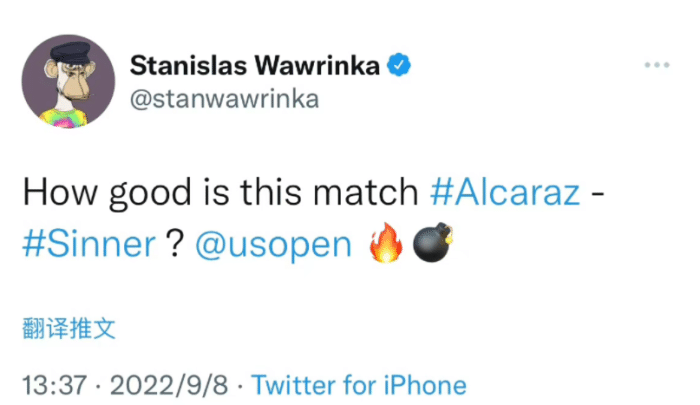The image size is (700, 405).
Task: Click the Stanislas Wawrinka display name
Action: click(x=254, y=67)
